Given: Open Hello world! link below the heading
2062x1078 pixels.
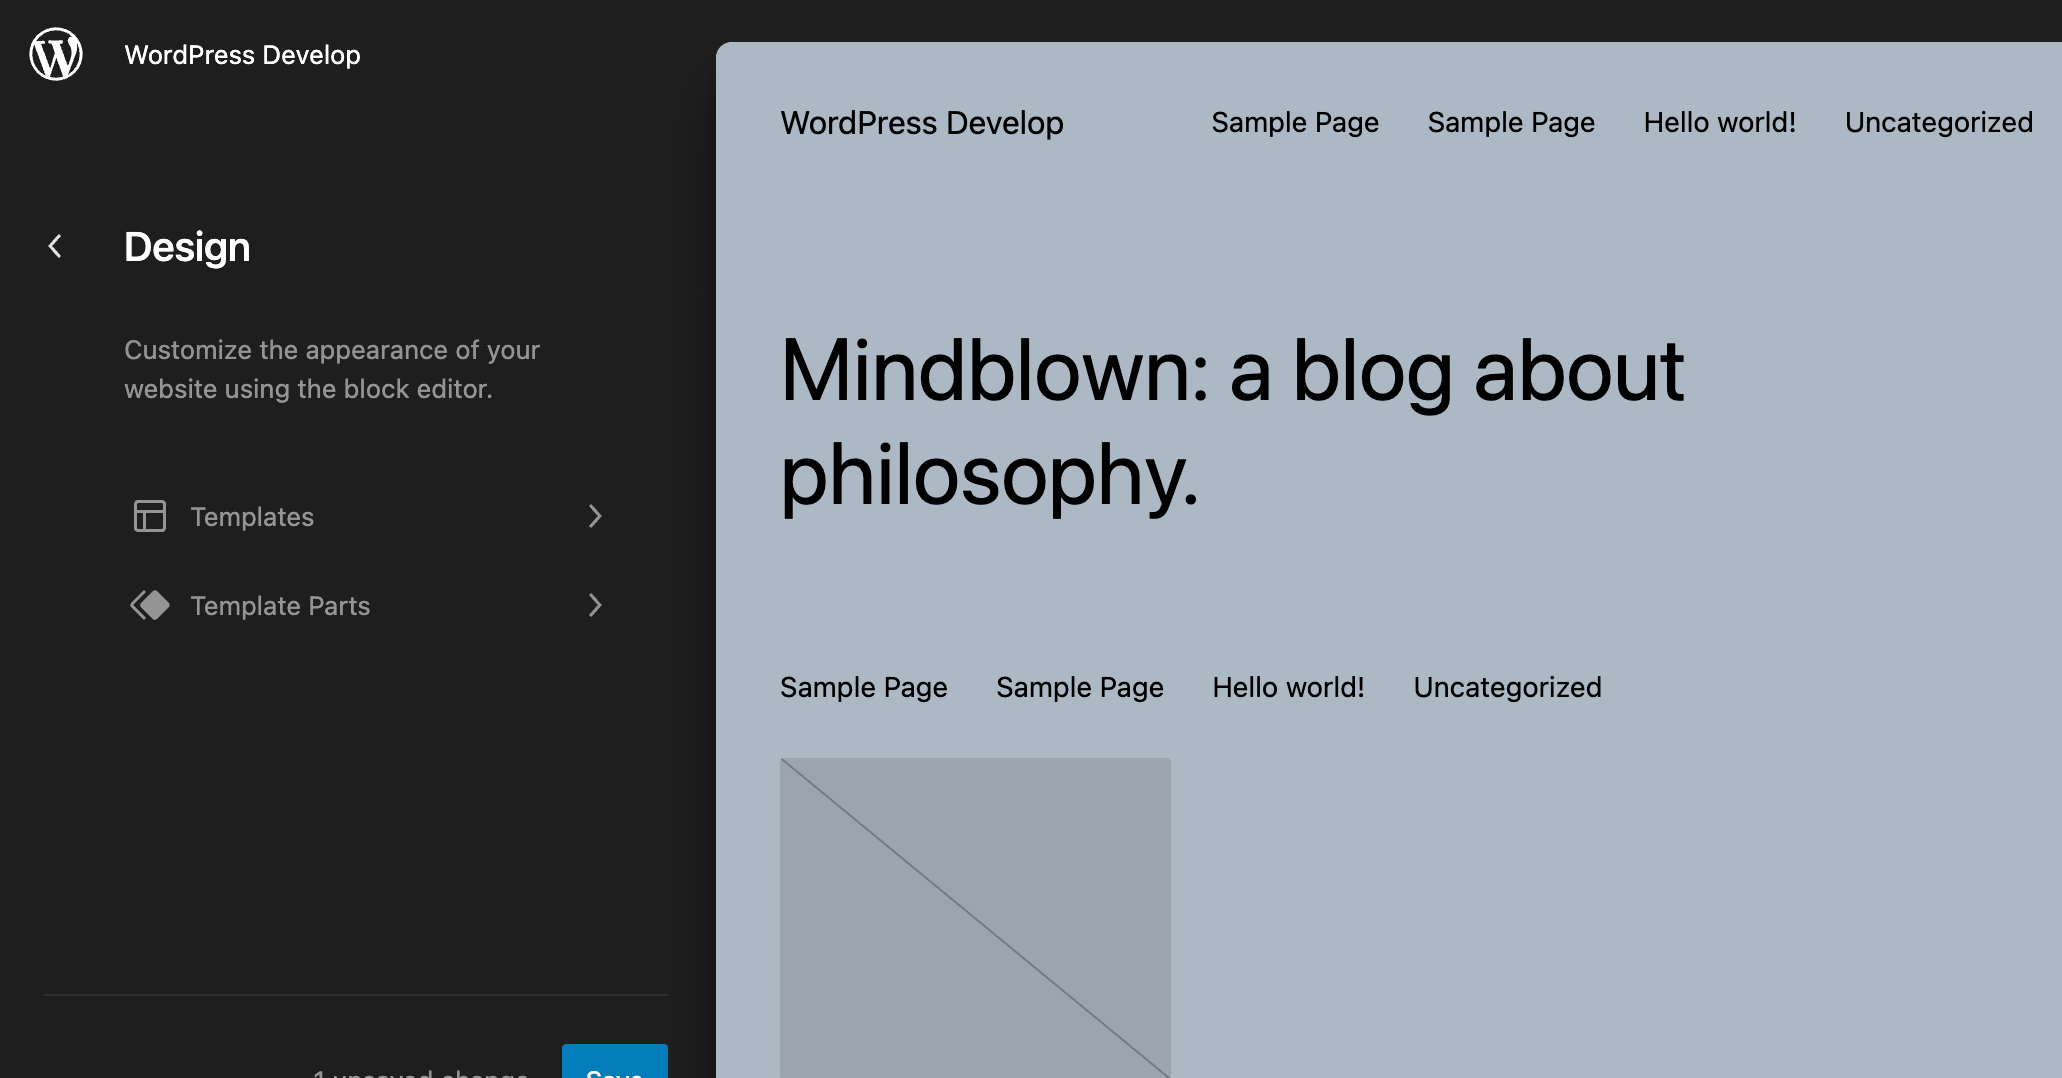Looking at the screenshot, I should pos(1288,687).
